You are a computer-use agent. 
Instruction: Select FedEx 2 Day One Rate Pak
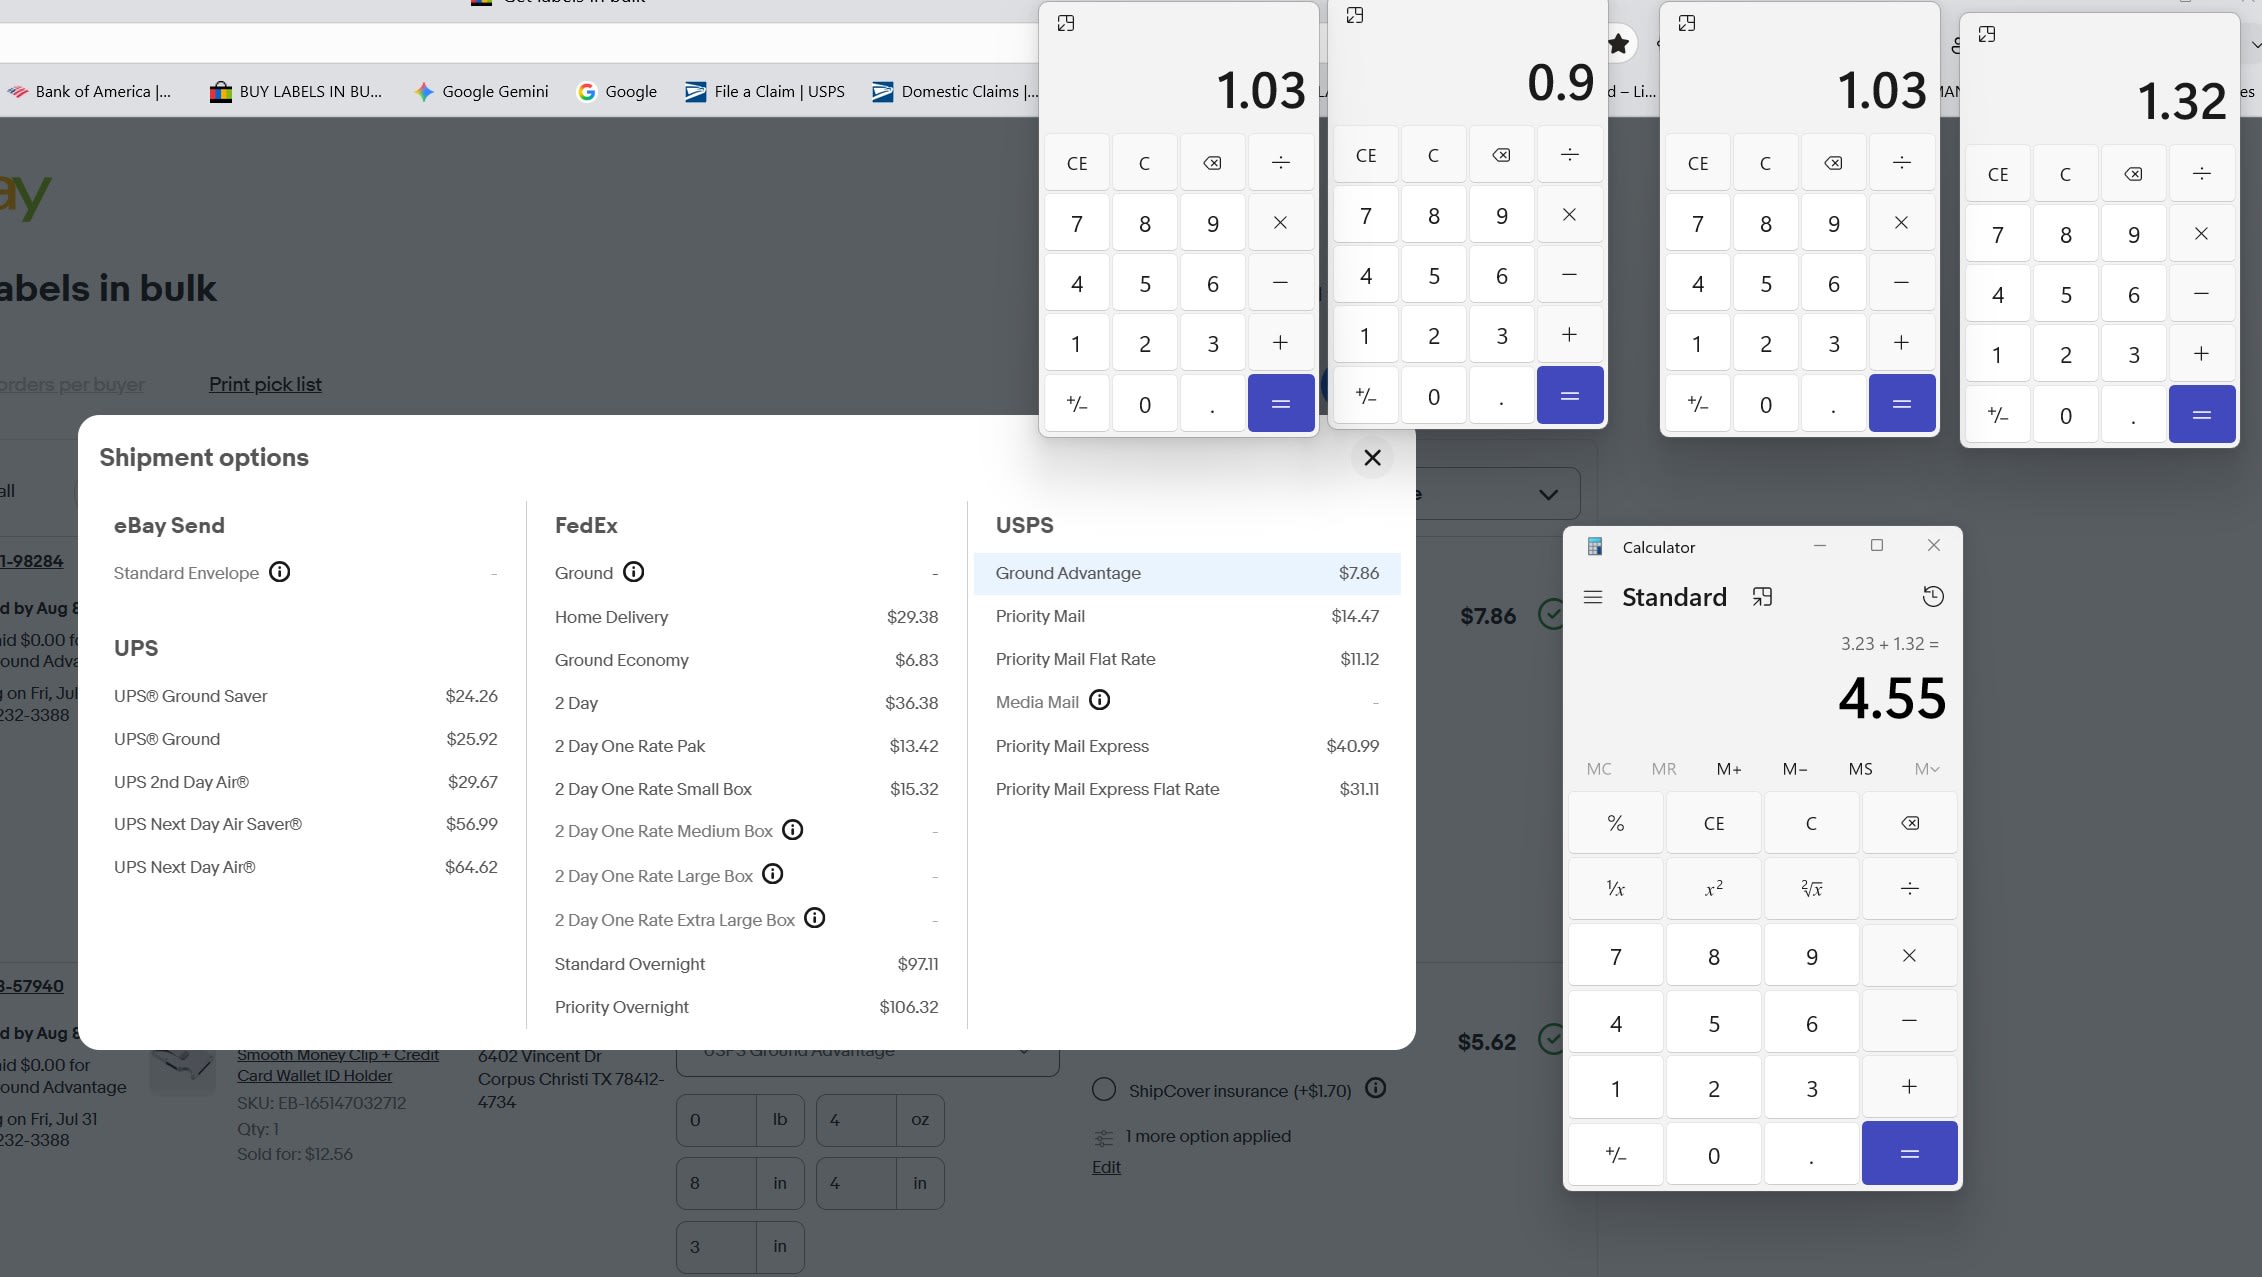pyautogui.click(x=746, y=746)
